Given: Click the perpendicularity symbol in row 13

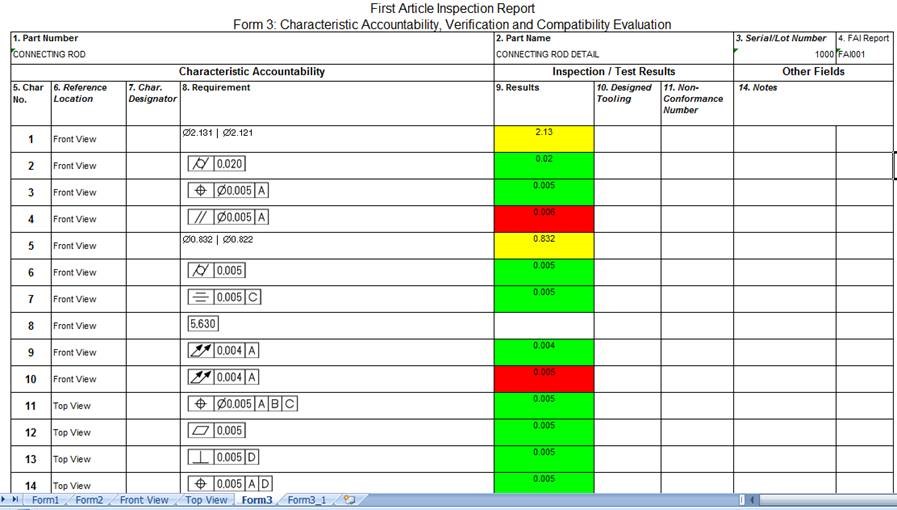Looking at the screenshot, I should click(200, 457).
